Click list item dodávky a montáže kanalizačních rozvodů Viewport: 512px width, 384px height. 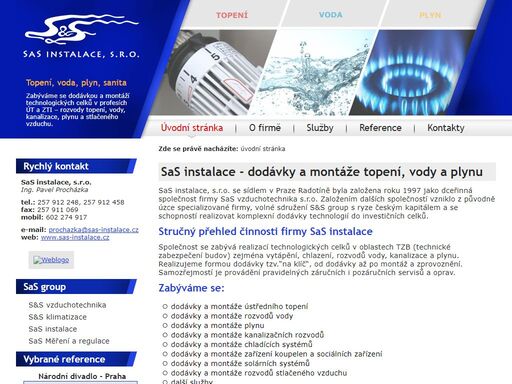247,335
